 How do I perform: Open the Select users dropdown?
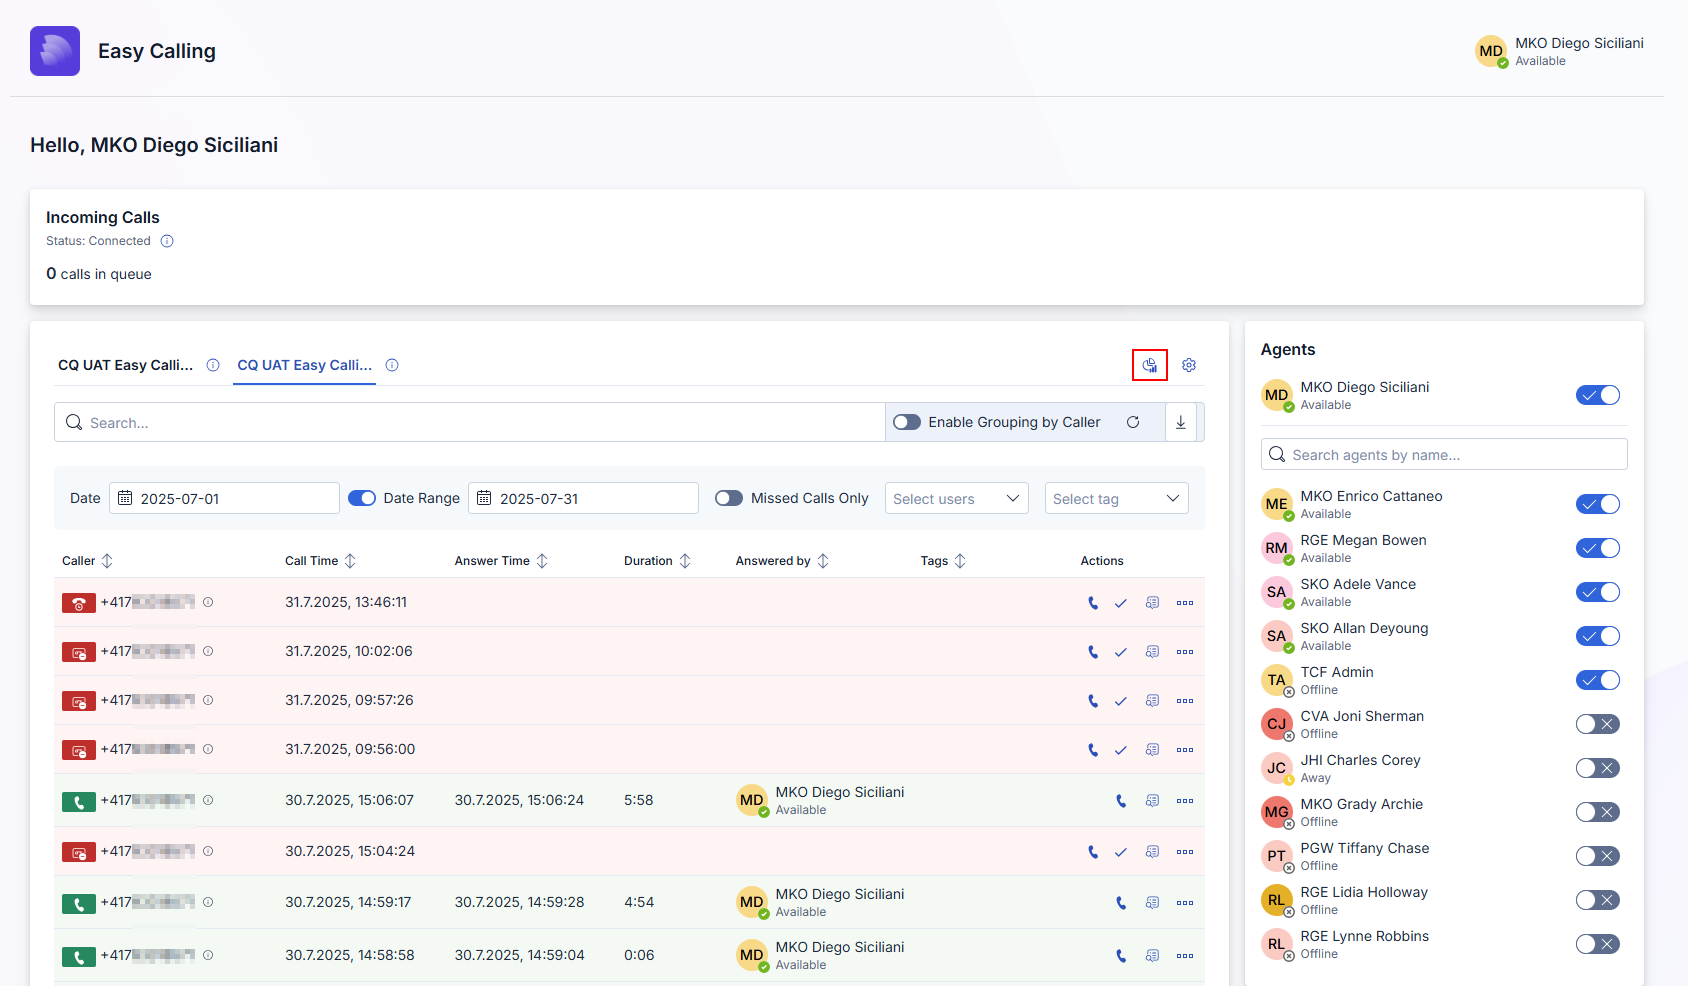955,498
